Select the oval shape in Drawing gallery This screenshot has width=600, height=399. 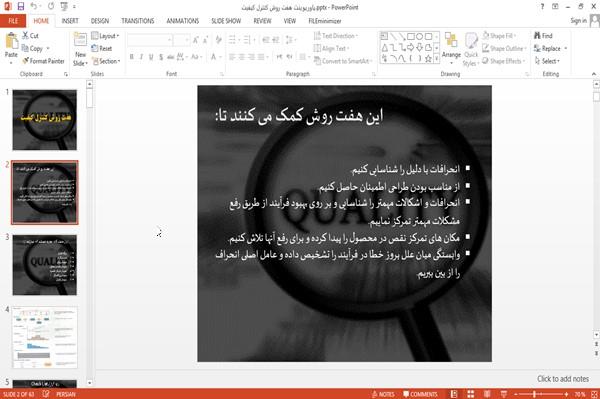coord(420,36)
